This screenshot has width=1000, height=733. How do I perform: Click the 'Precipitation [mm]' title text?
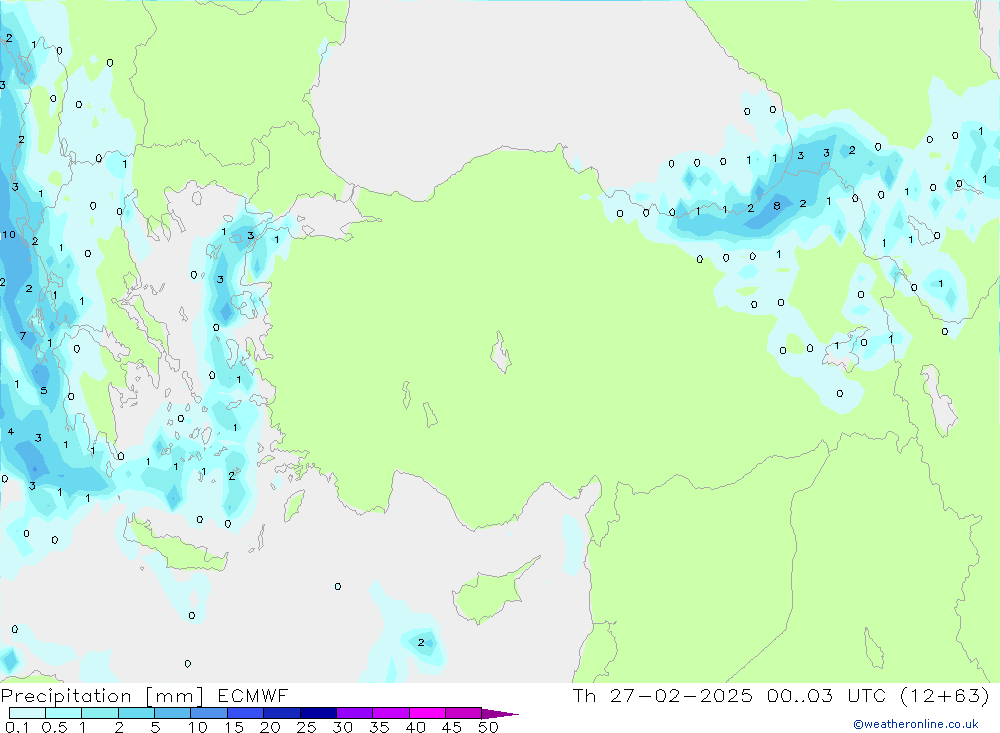click(103, 696)
